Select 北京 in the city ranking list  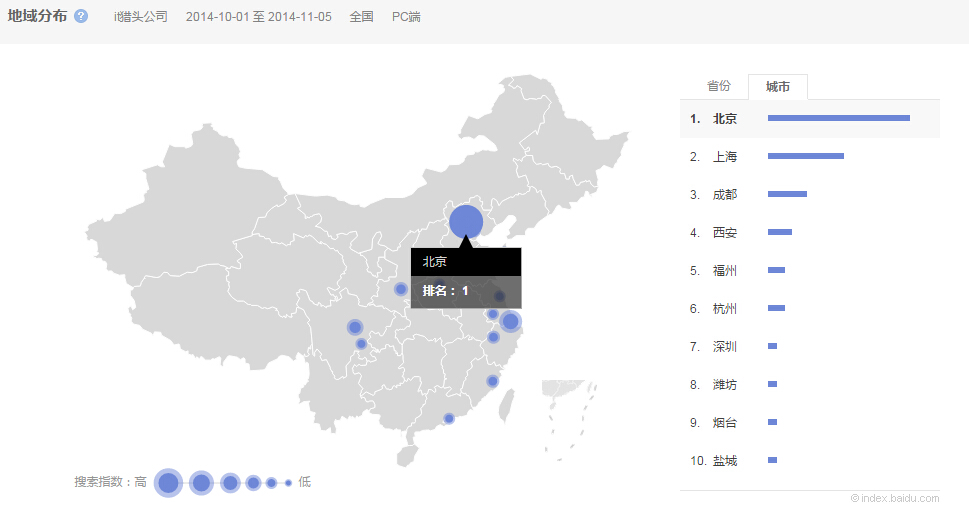[724, 119]
